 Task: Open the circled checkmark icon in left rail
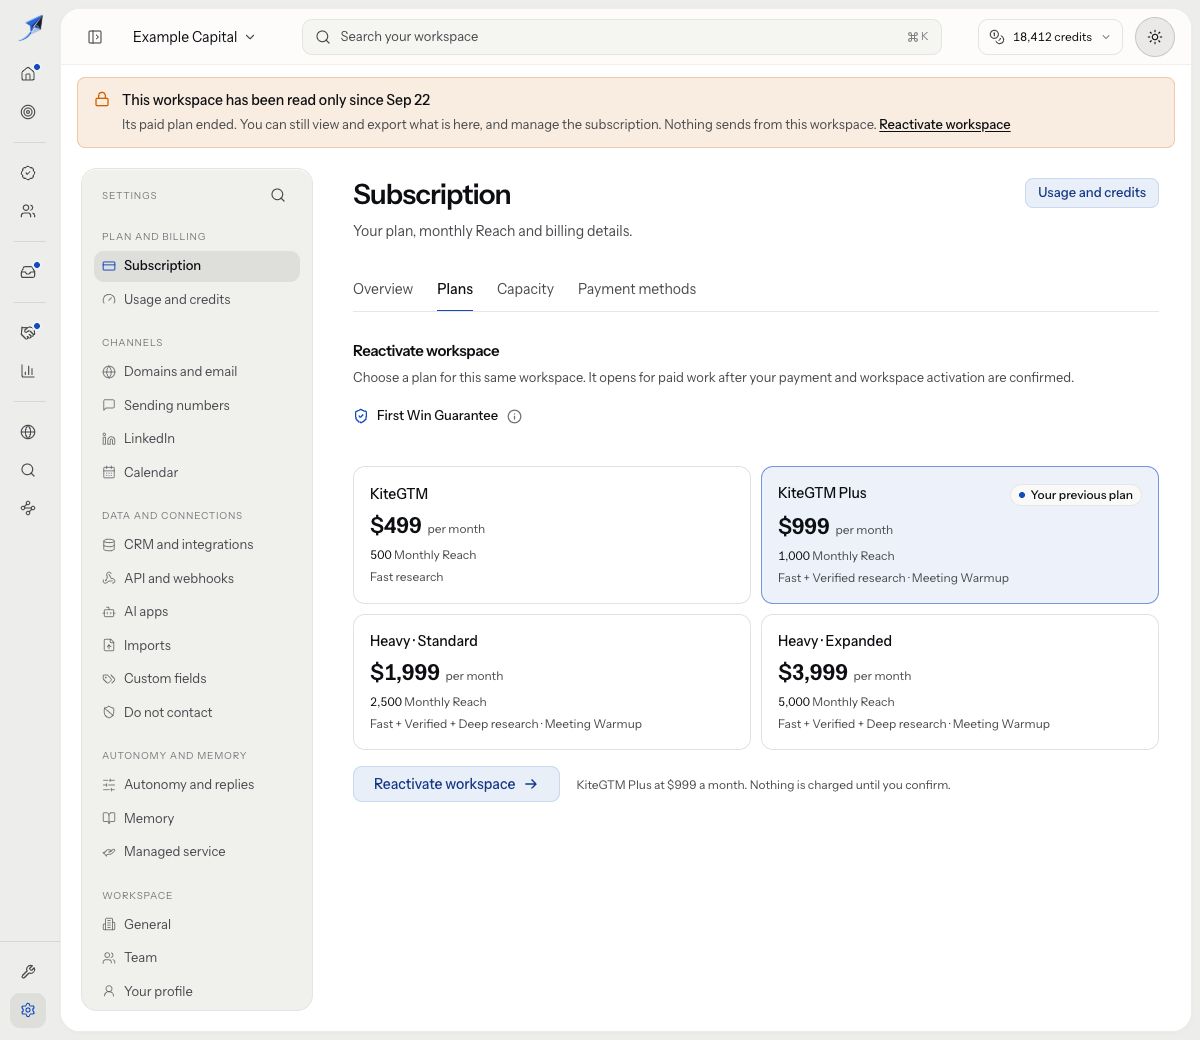point(28,173)
